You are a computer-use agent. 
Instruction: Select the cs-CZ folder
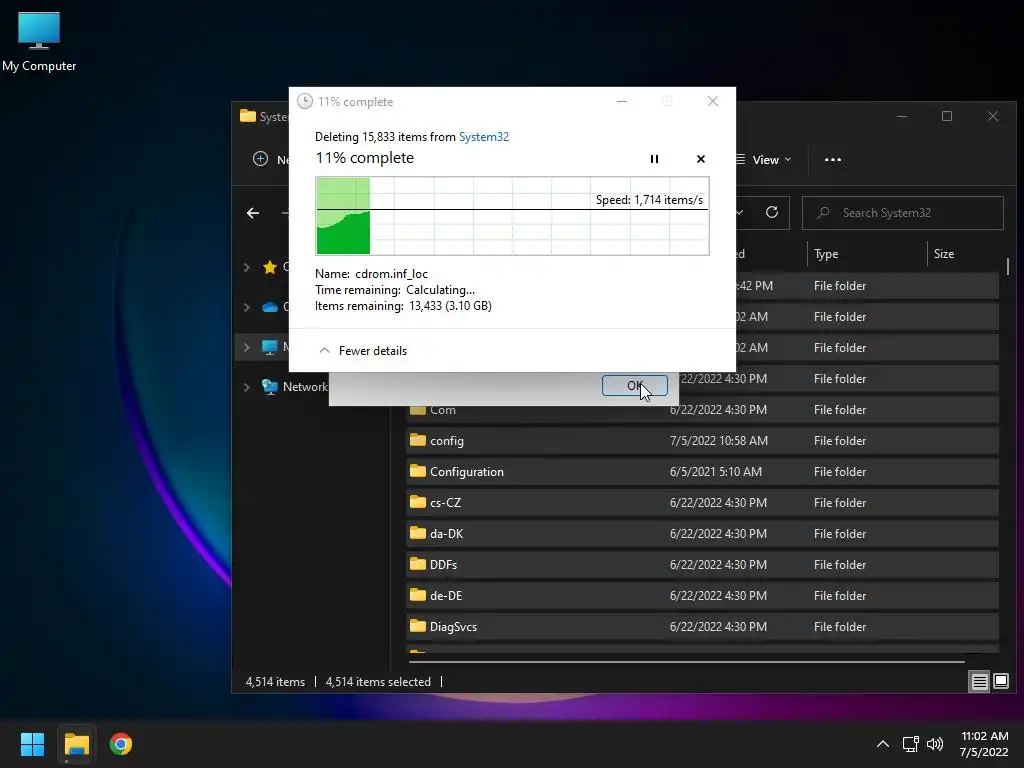pos(702,503)
